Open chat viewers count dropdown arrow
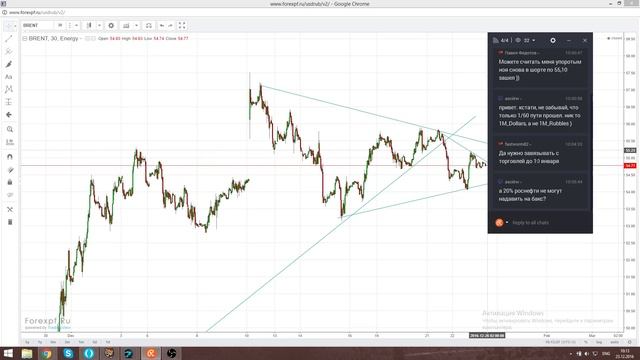 coord(533,40)
